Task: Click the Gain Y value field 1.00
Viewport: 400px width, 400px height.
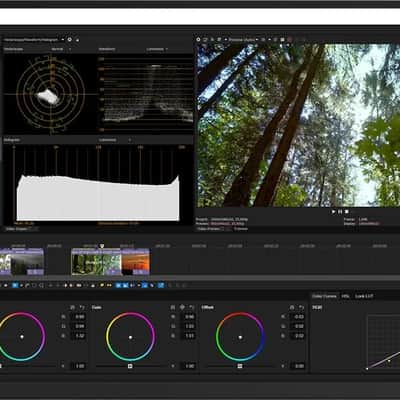Action: pos(189,366)
